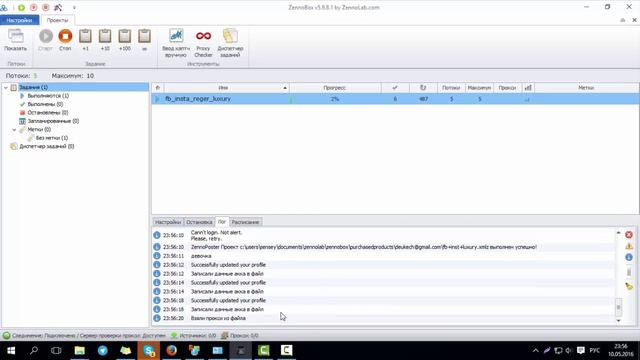
Task: Select Выполняются (1) tree item
Action: pyautogui.click(x=48, y=96)
